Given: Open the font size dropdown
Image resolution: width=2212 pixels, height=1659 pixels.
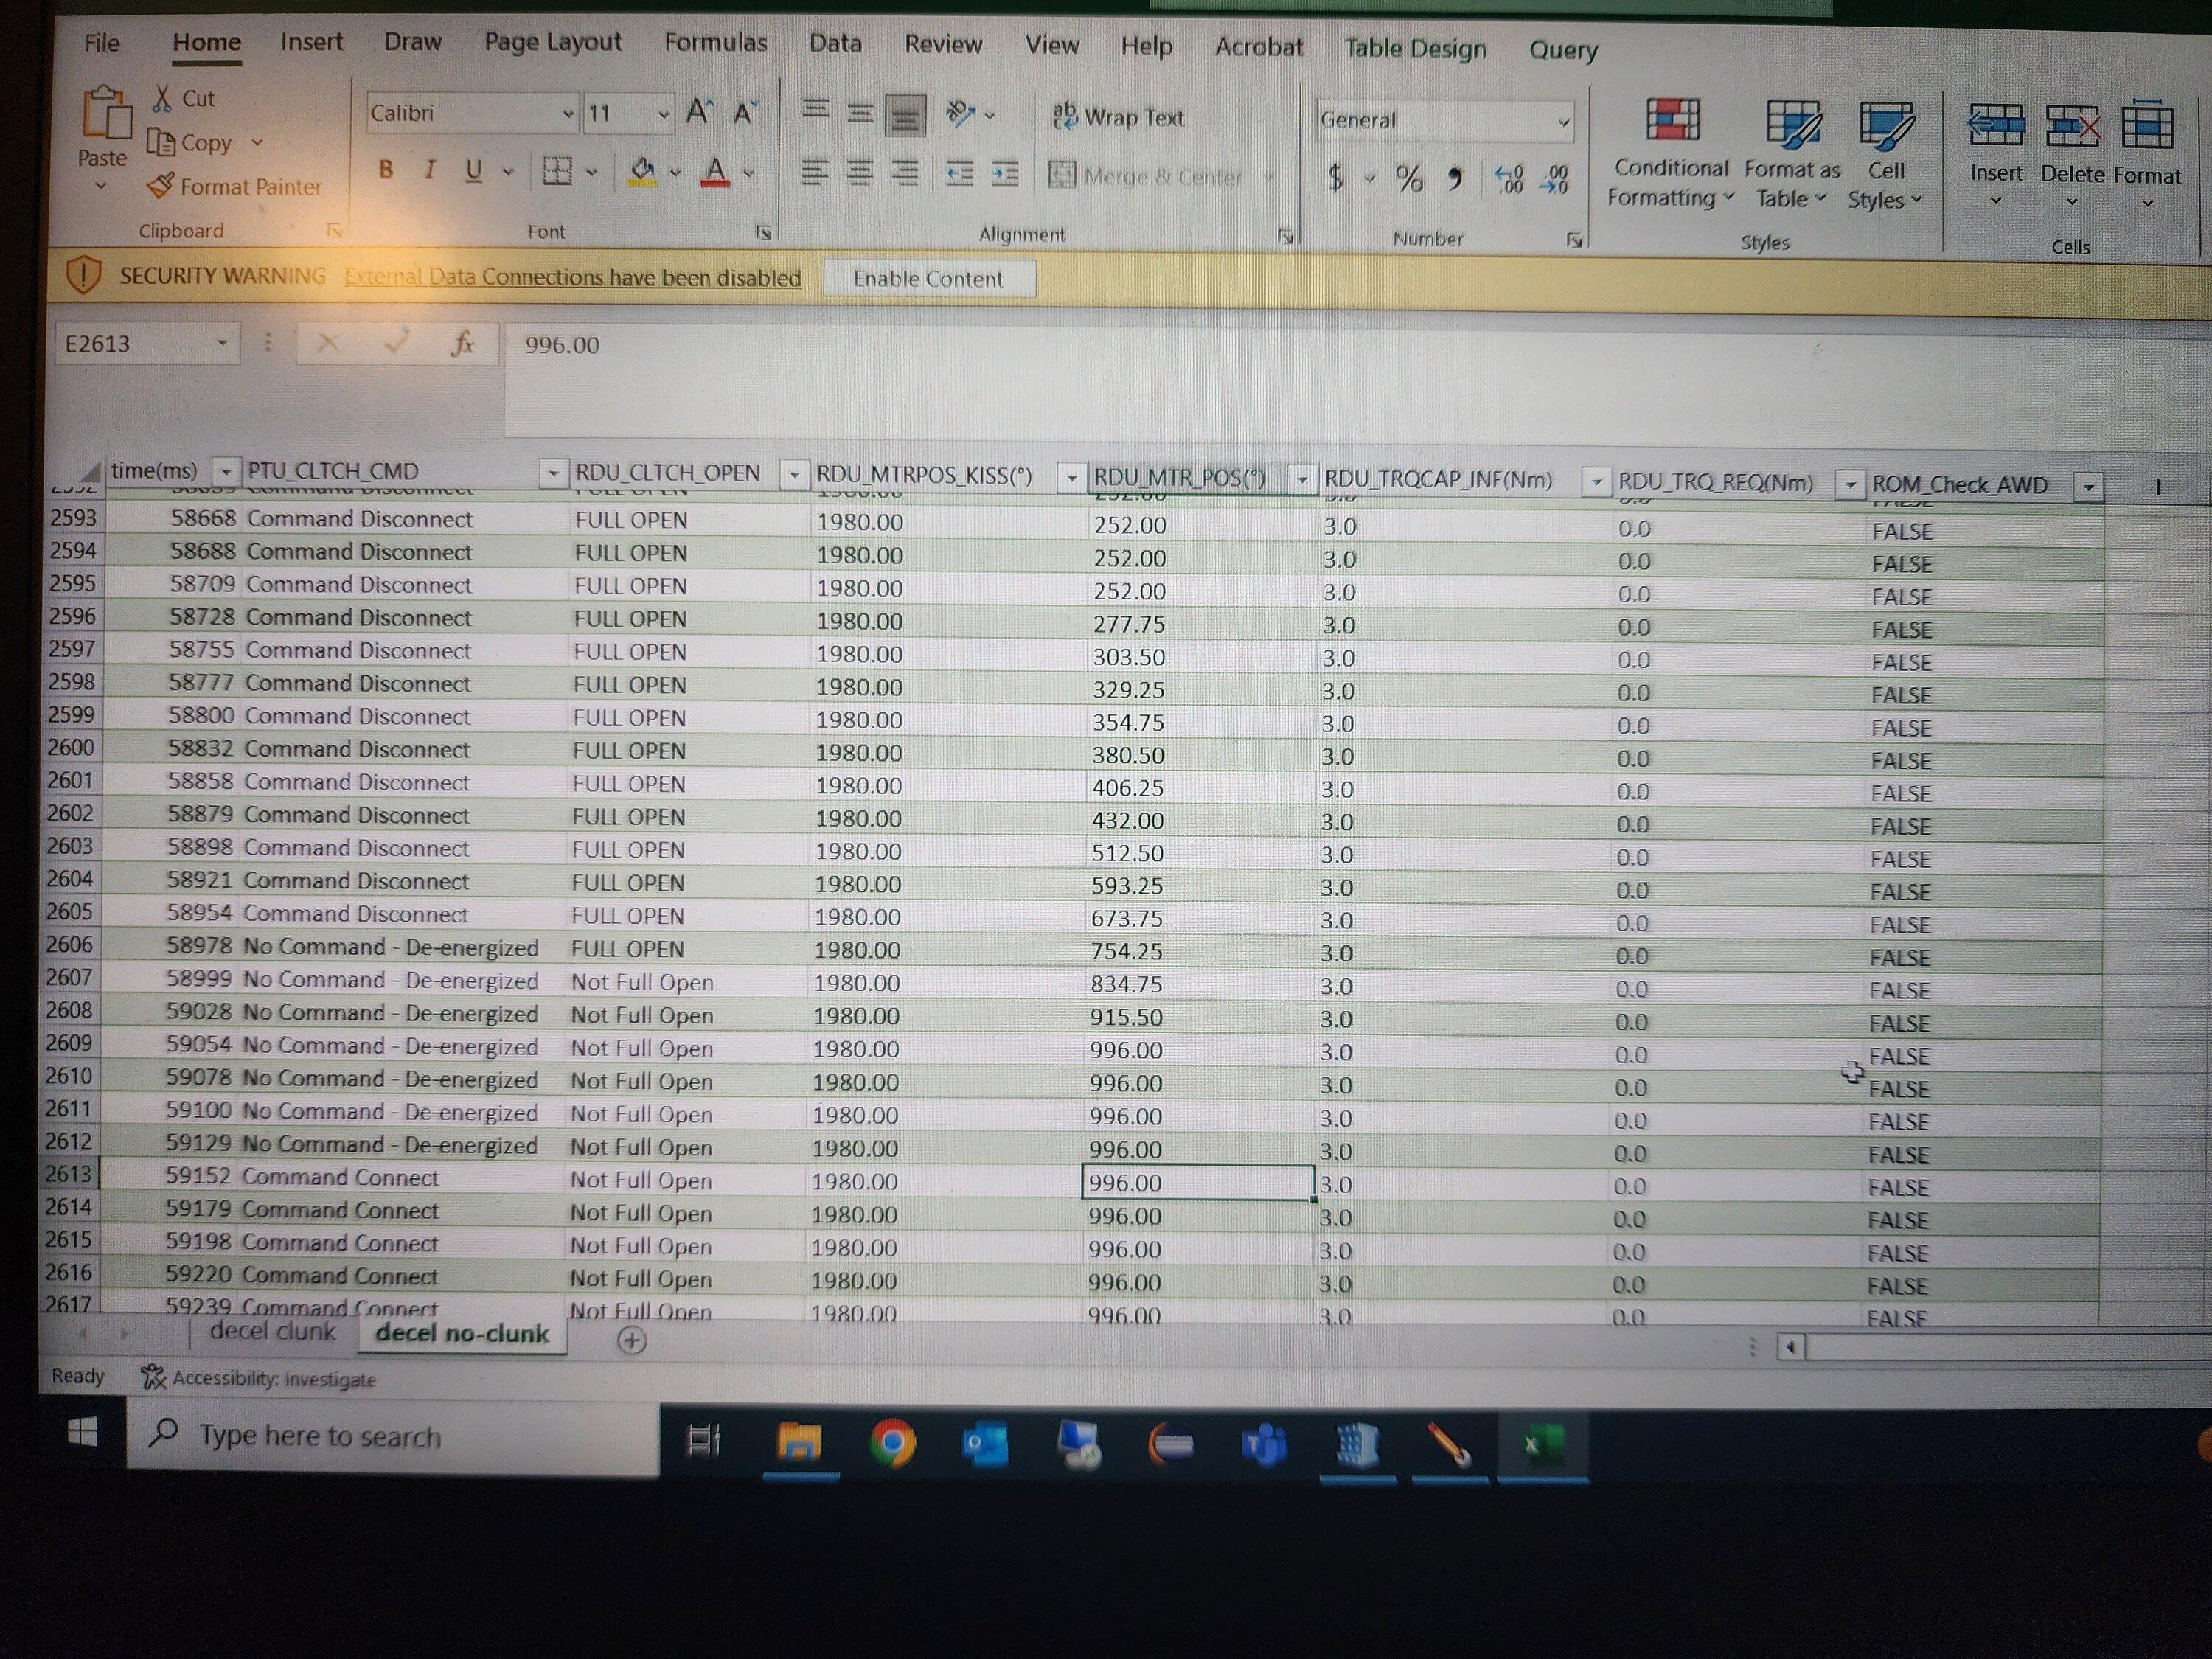Looking at the screenshot, I should [663, 114].
